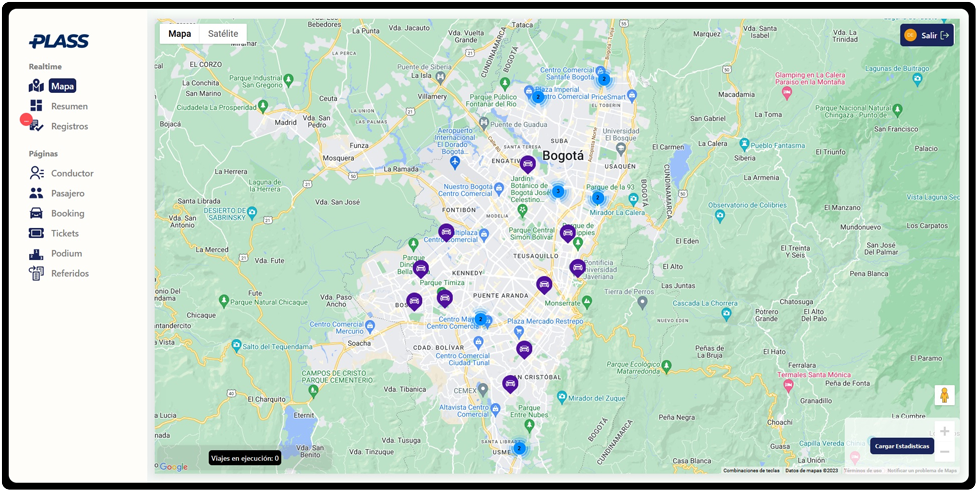Select car marker at Parque de los Hippies

567,234
